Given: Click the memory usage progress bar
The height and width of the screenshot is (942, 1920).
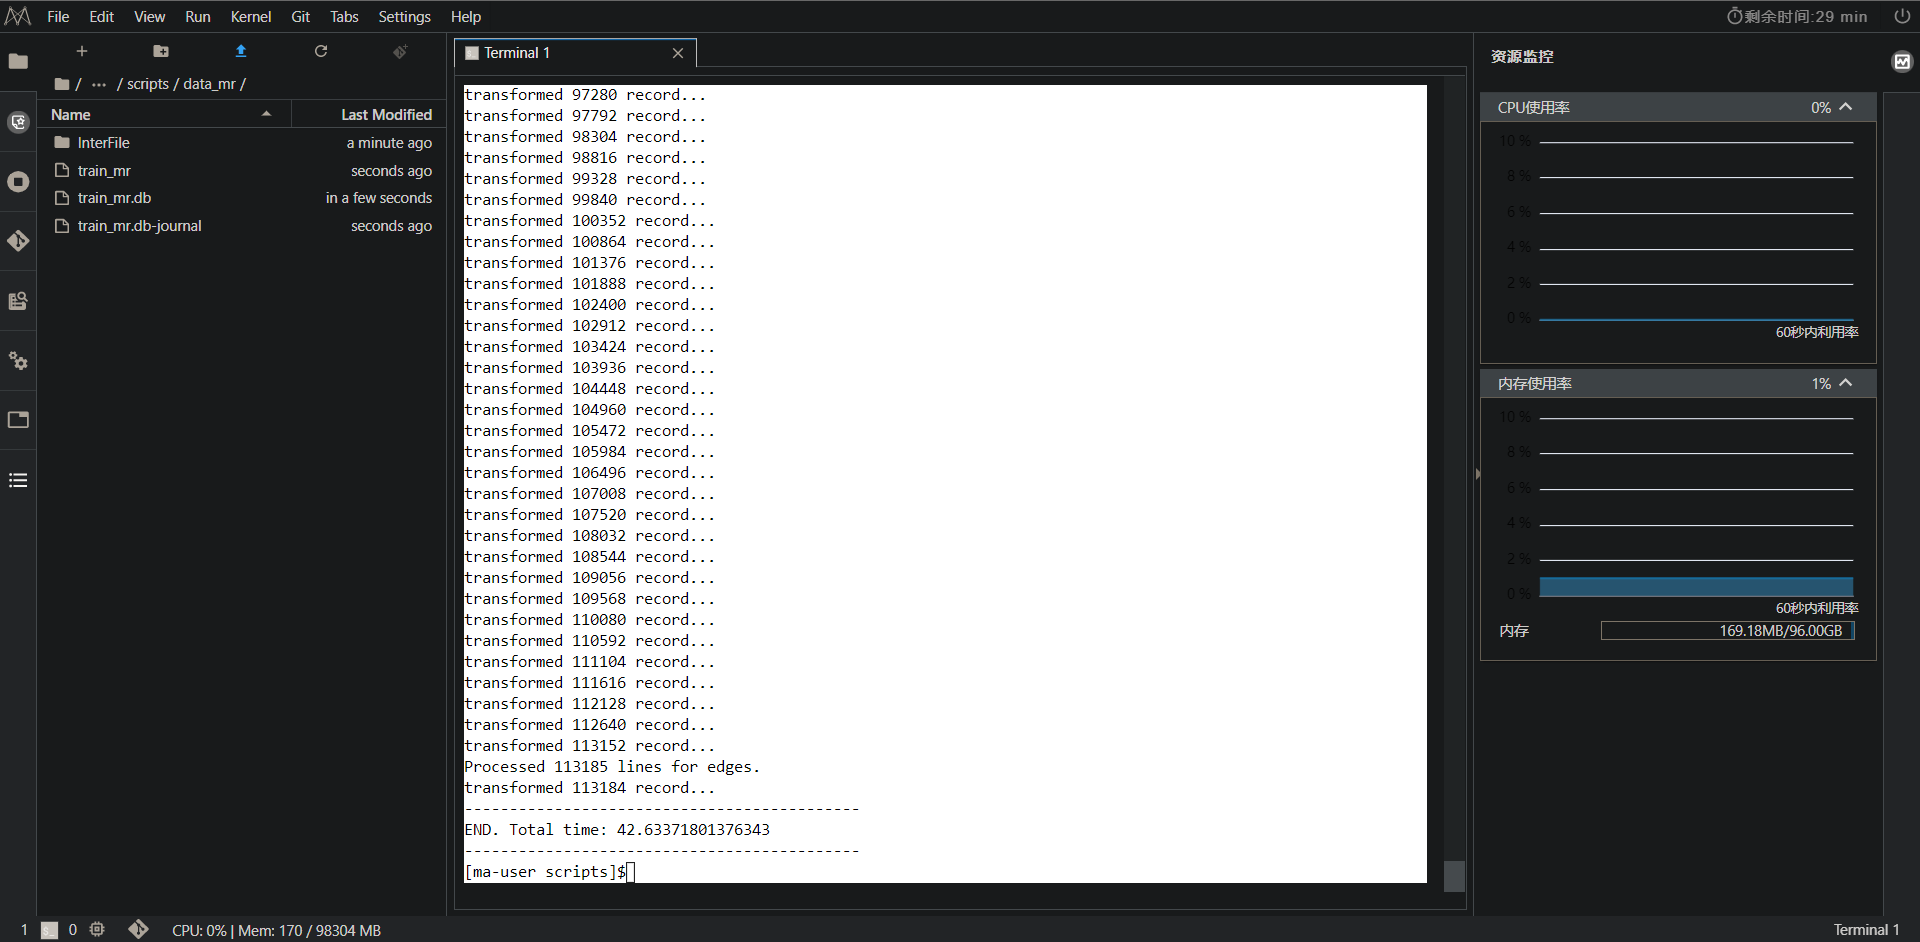Looking at the screenshot, I should click(1728, 631).
